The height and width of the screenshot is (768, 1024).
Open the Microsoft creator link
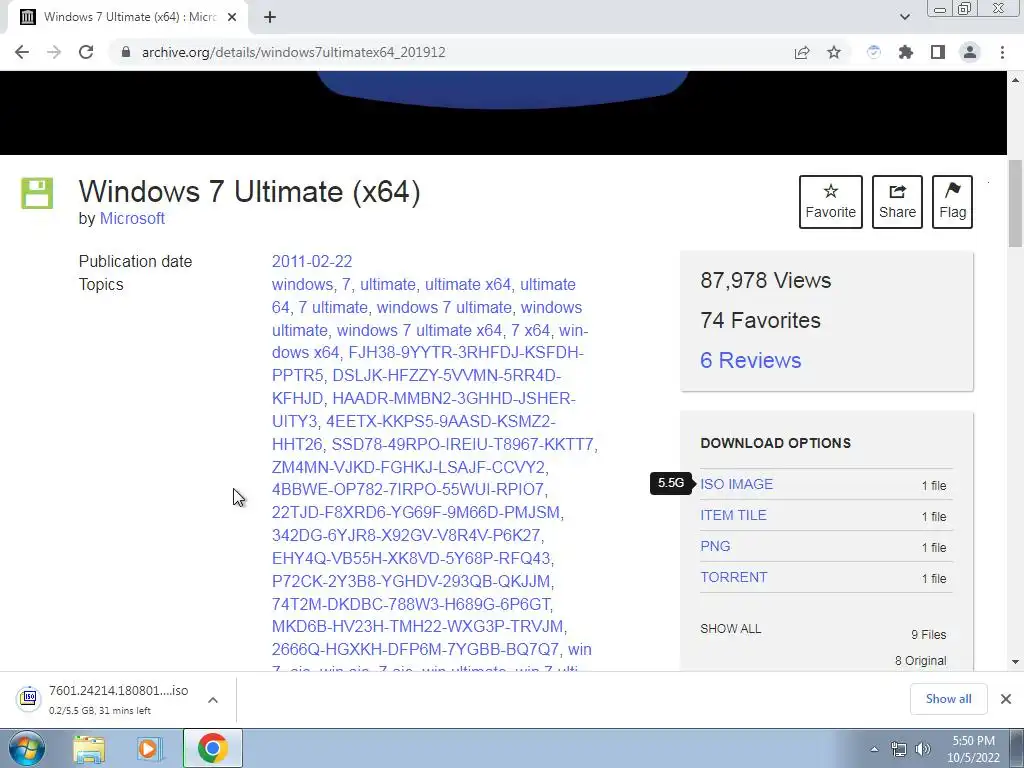[x=132, y=218]
